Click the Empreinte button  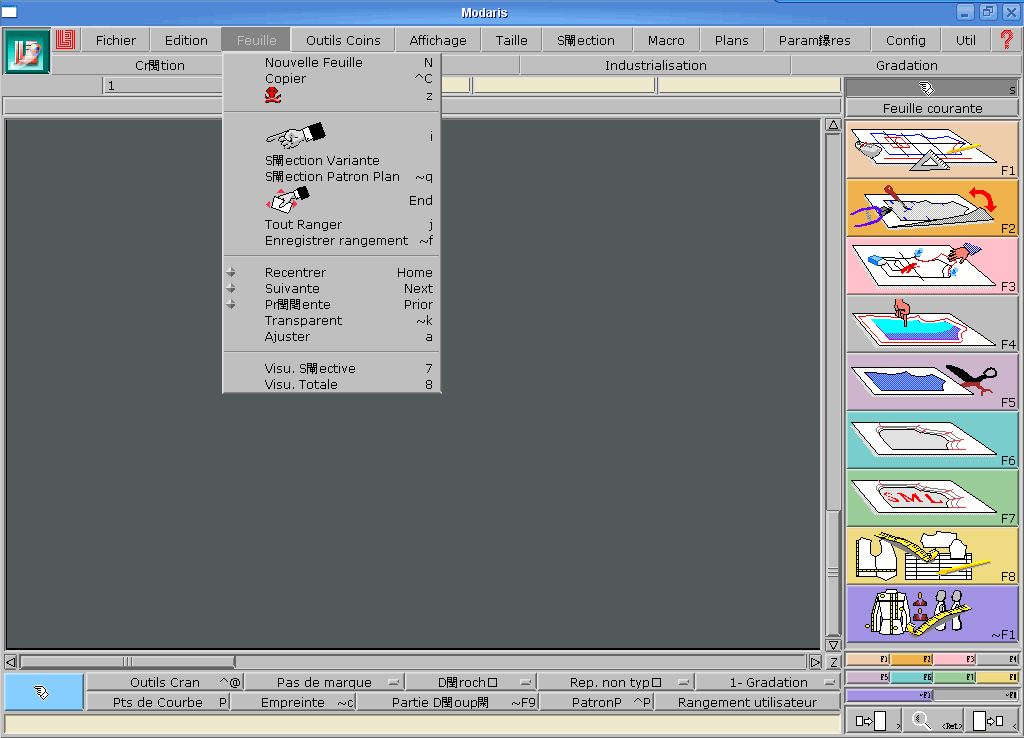click(x=293, y=703)
